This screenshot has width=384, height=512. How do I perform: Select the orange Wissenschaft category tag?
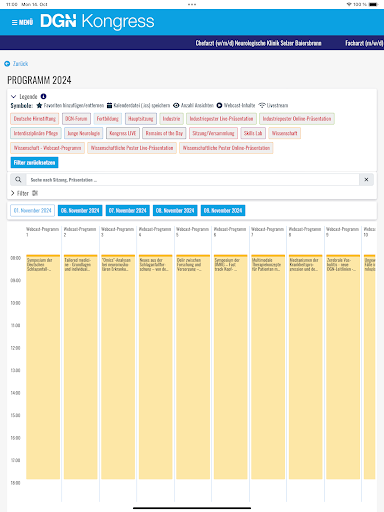coord(285,133)
